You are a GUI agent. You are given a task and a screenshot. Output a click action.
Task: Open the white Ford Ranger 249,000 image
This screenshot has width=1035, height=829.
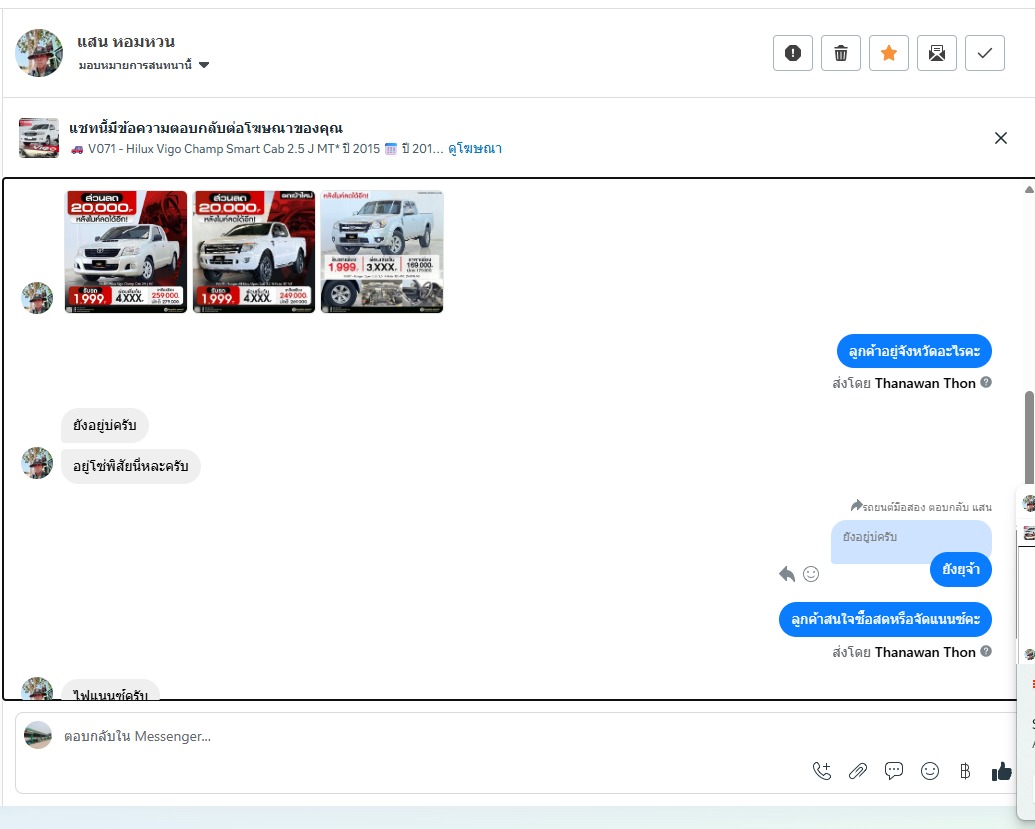click(254, 251)
